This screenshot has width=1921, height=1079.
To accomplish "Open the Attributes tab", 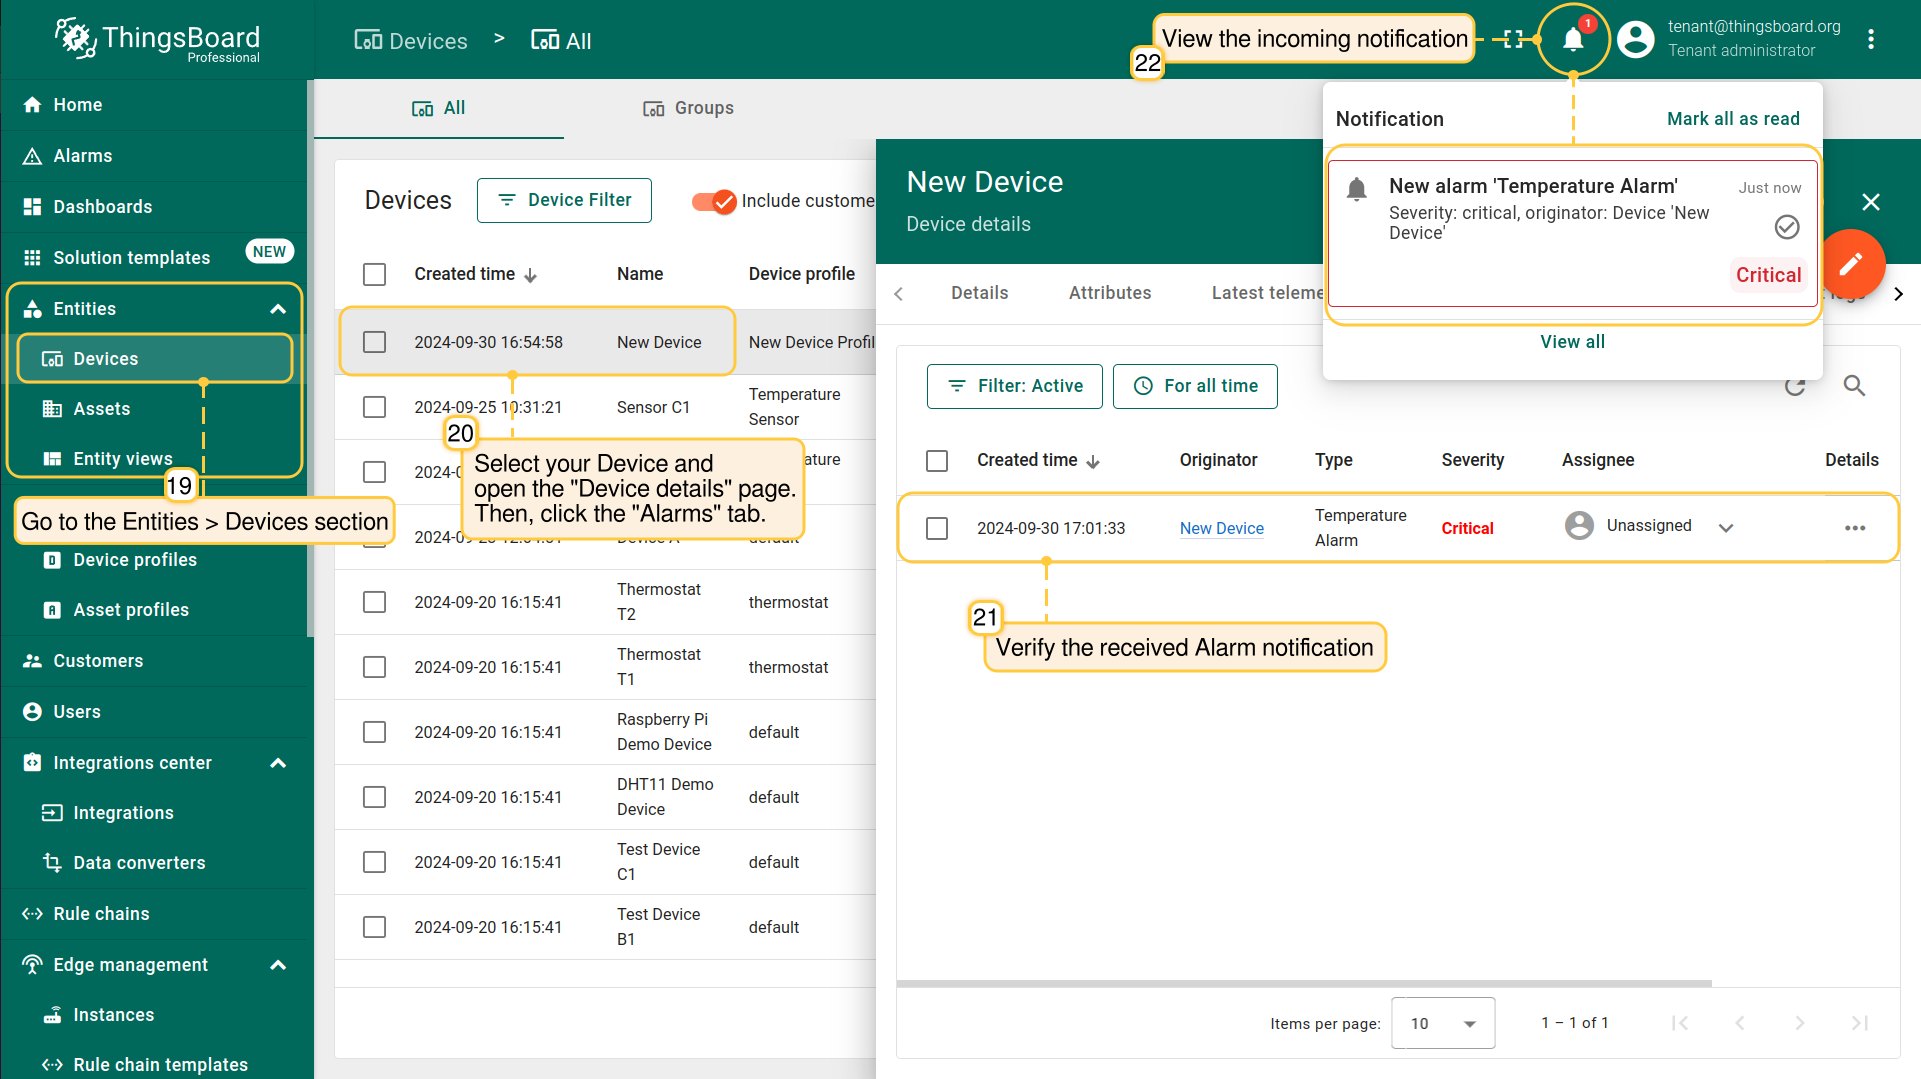I will (1109, 293).
